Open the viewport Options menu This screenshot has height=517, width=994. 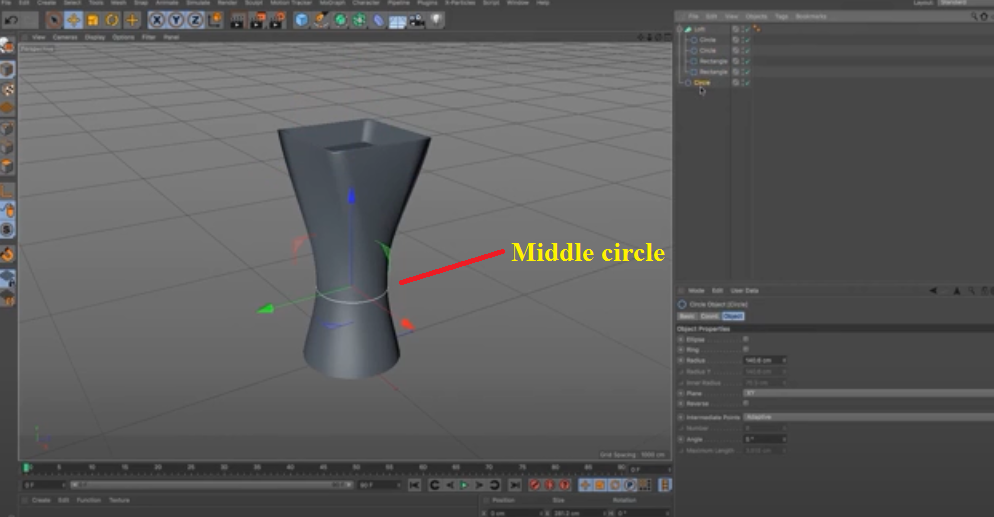124,37
